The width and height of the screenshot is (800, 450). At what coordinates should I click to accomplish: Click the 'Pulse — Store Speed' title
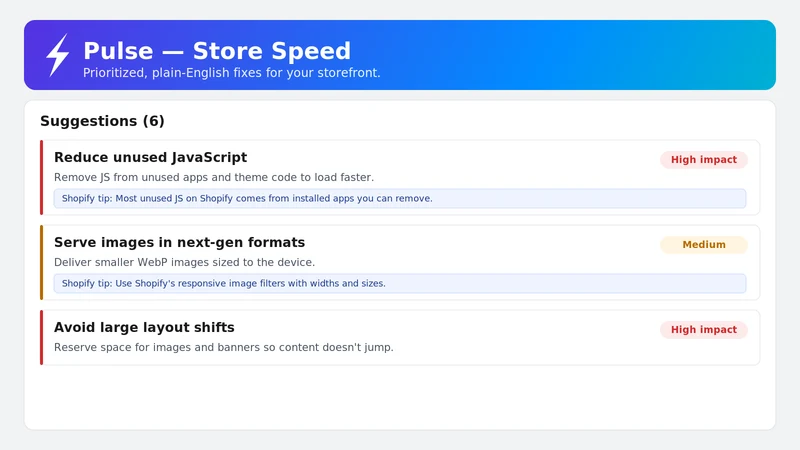click(217, 51)
